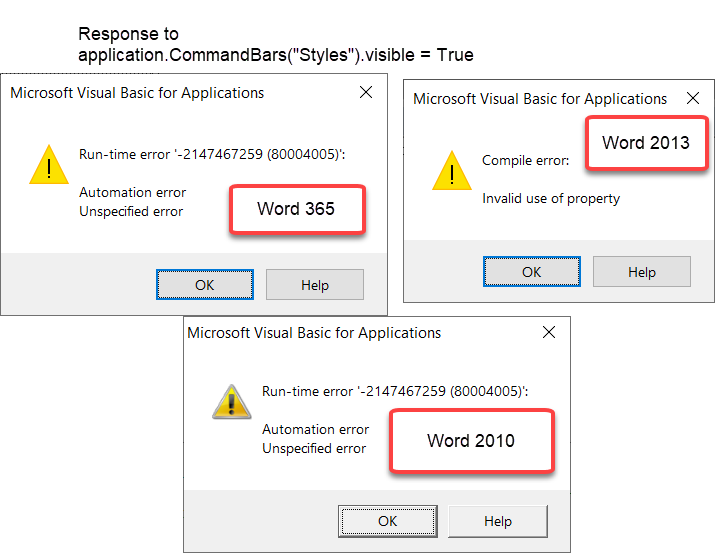Select 'Compile error:' text
Screen dimensions: 715x553
pos(525,160)
